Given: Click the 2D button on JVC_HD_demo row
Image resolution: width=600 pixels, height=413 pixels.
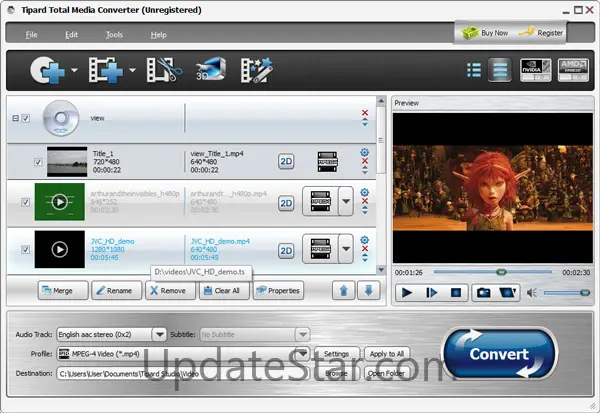Looking at the screenshot, I should pos(286,251).
